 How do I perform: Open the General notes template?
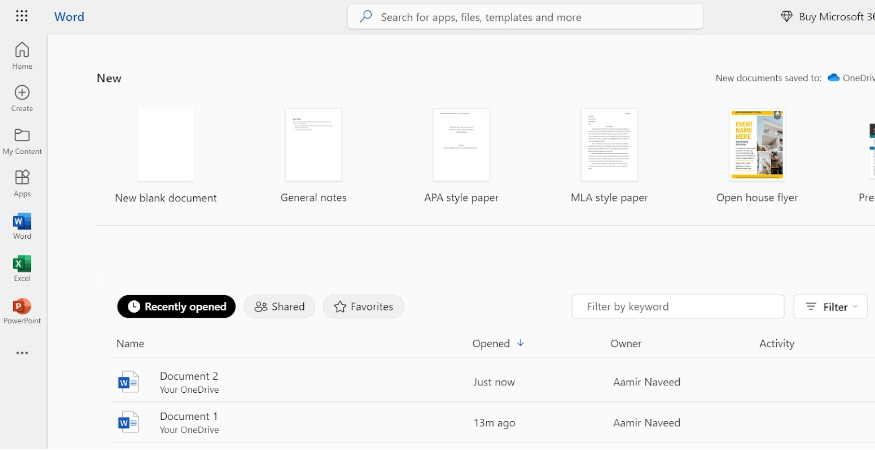click(313, 156)
